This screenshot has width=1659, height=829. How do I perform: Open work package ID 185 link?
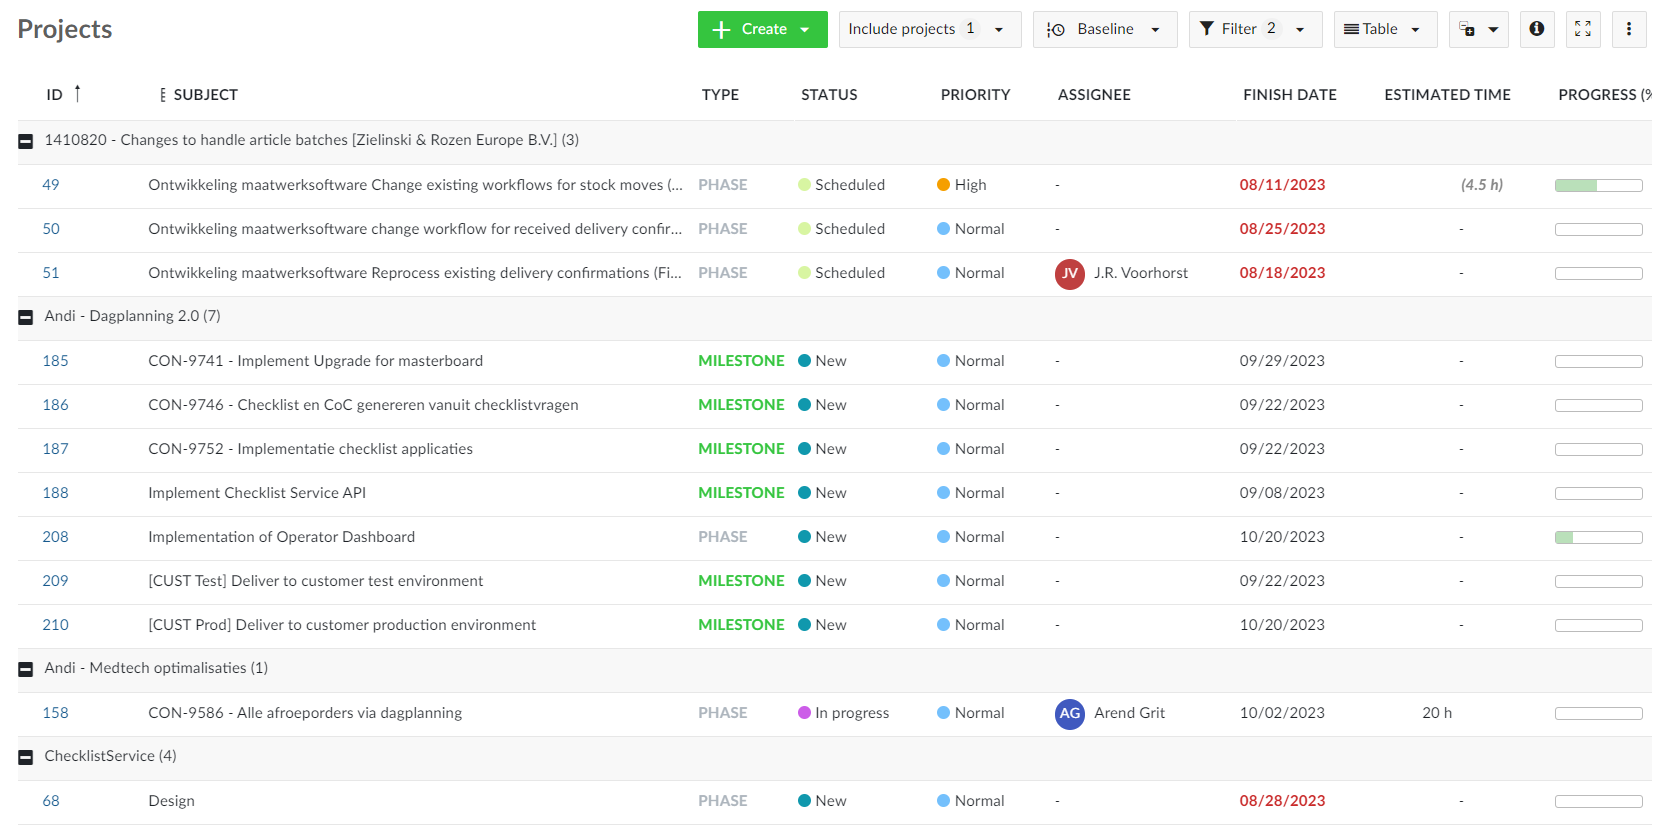coord(55,361)
